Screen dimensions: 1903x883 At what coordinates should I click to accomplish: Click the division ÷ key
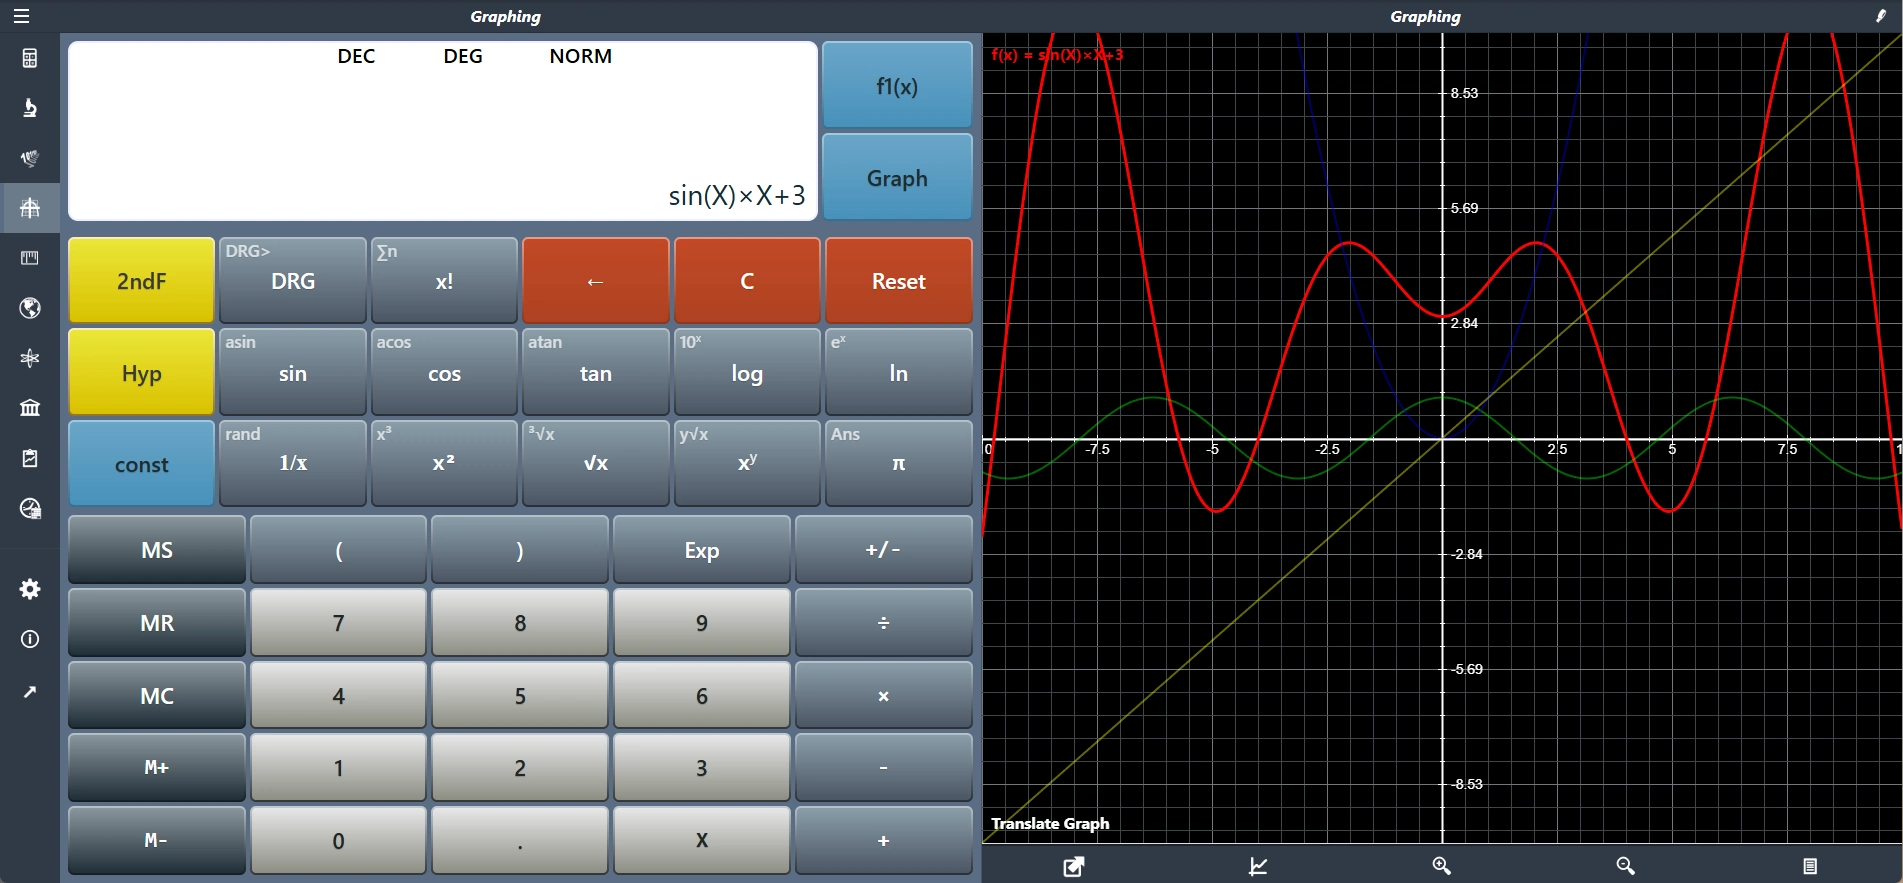(x=883, y=623)
